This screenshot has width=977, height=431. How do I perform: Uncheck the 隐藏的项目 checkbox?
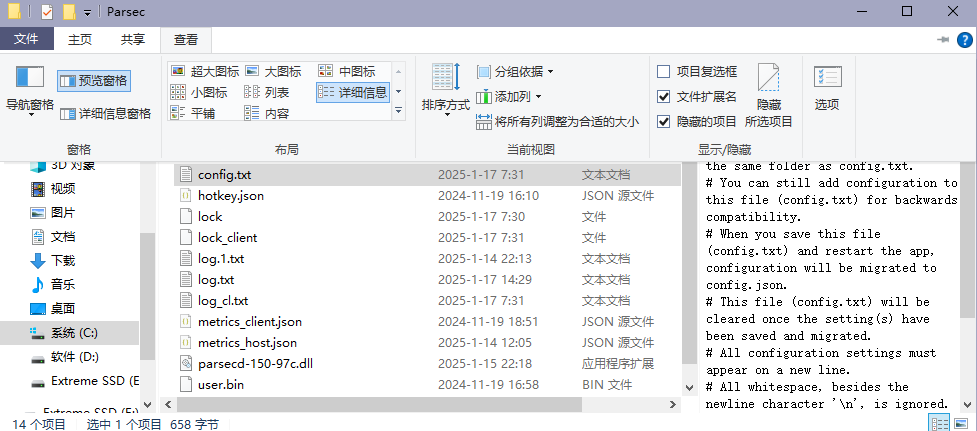[664, 121]
